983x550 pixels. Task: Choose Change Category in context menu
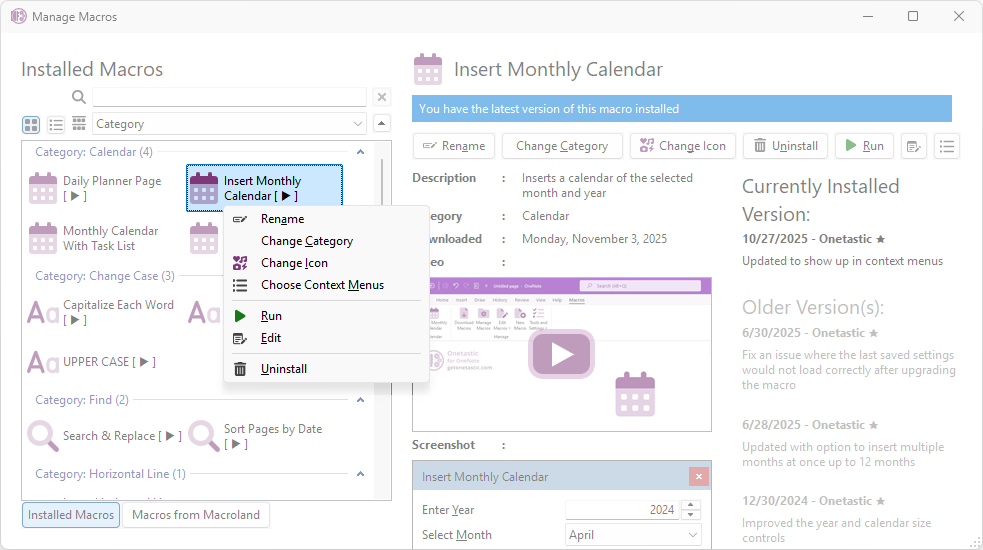326,241
